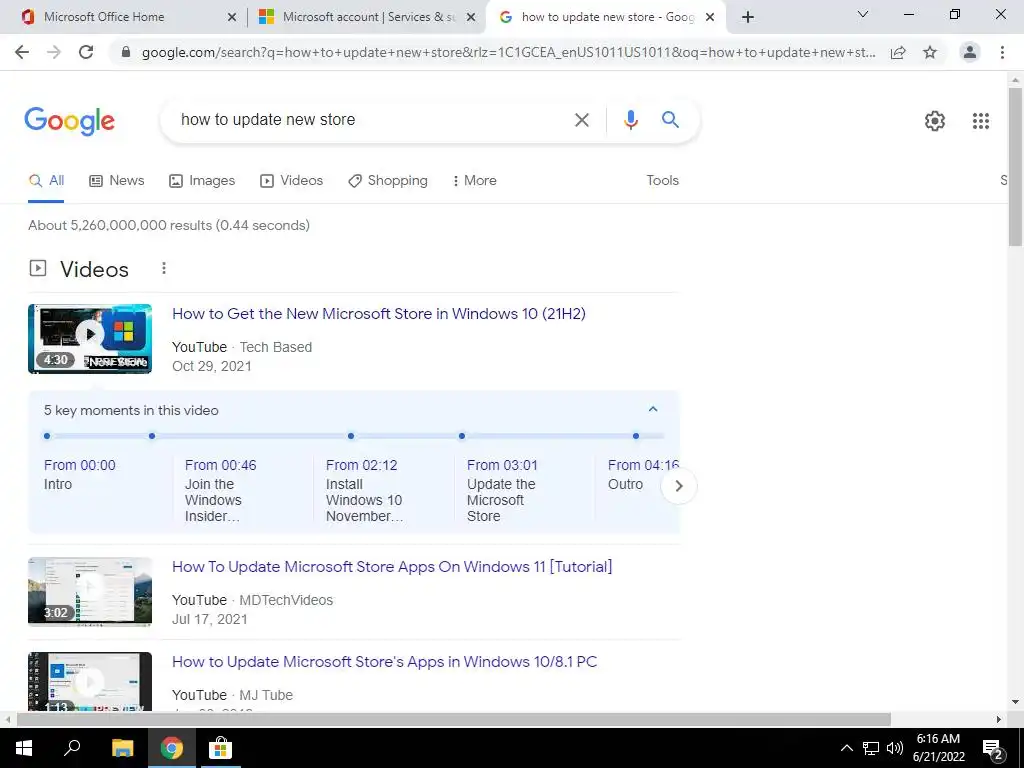This screenshot has width=1024, height=768.
Task: Open the Chrome profile avatar
Action: click(x=970, y=52)
